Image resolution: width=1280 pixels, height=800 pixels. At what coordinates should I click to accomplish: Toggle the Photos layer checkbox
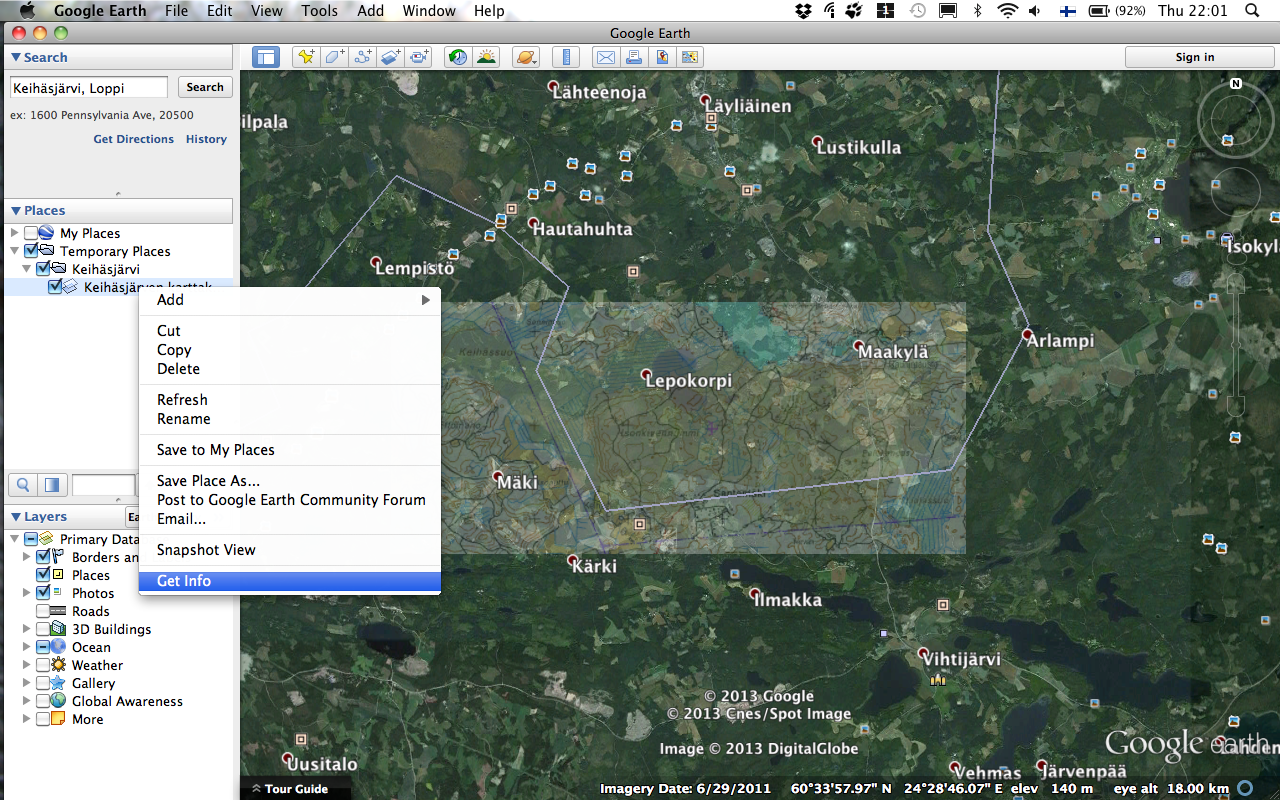pyautogui.click(x=43, y=593)
